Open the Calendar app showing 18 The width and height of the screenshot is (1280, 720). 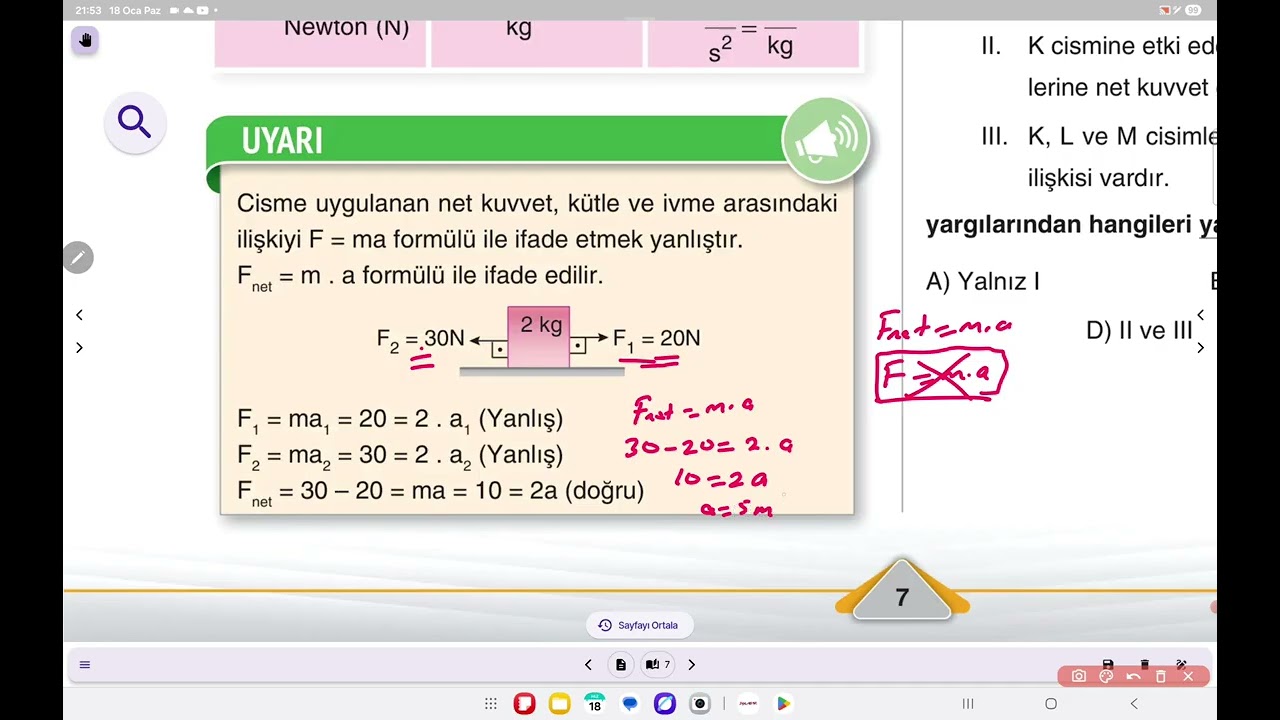[594, 704]
